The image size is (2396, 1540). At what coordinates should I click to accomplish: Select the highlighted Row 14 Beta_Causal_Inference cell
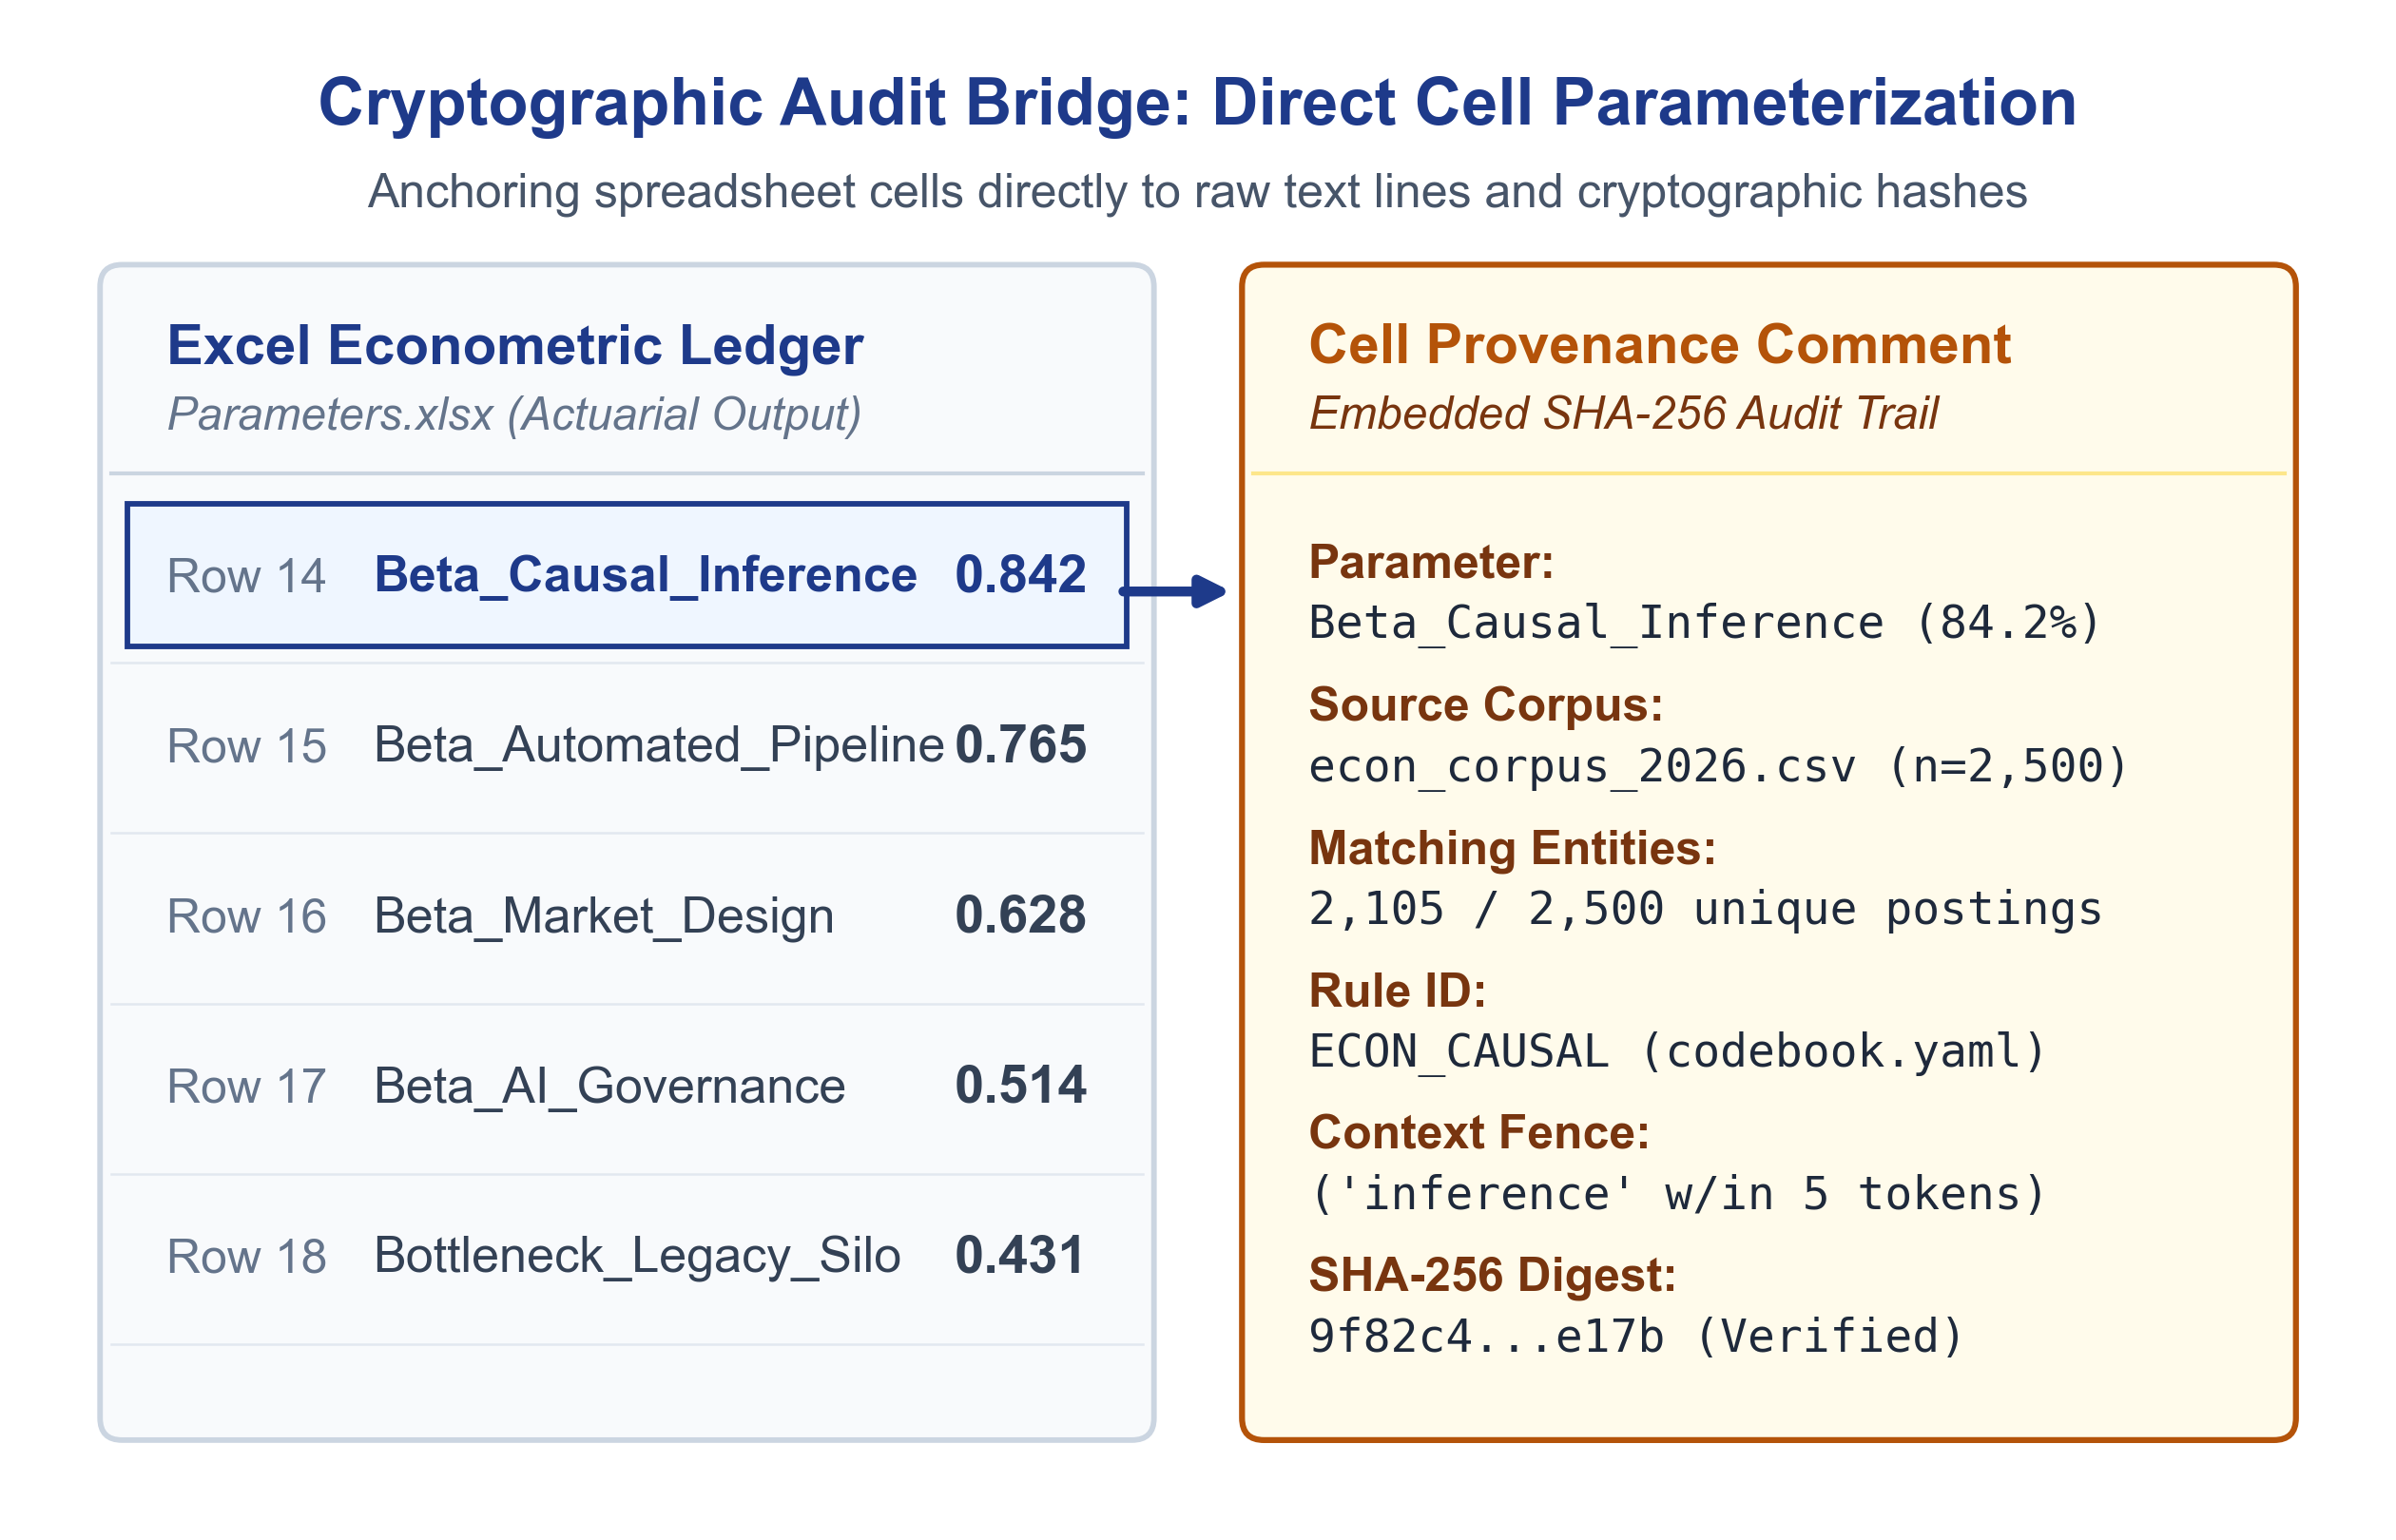coord(627,575)
